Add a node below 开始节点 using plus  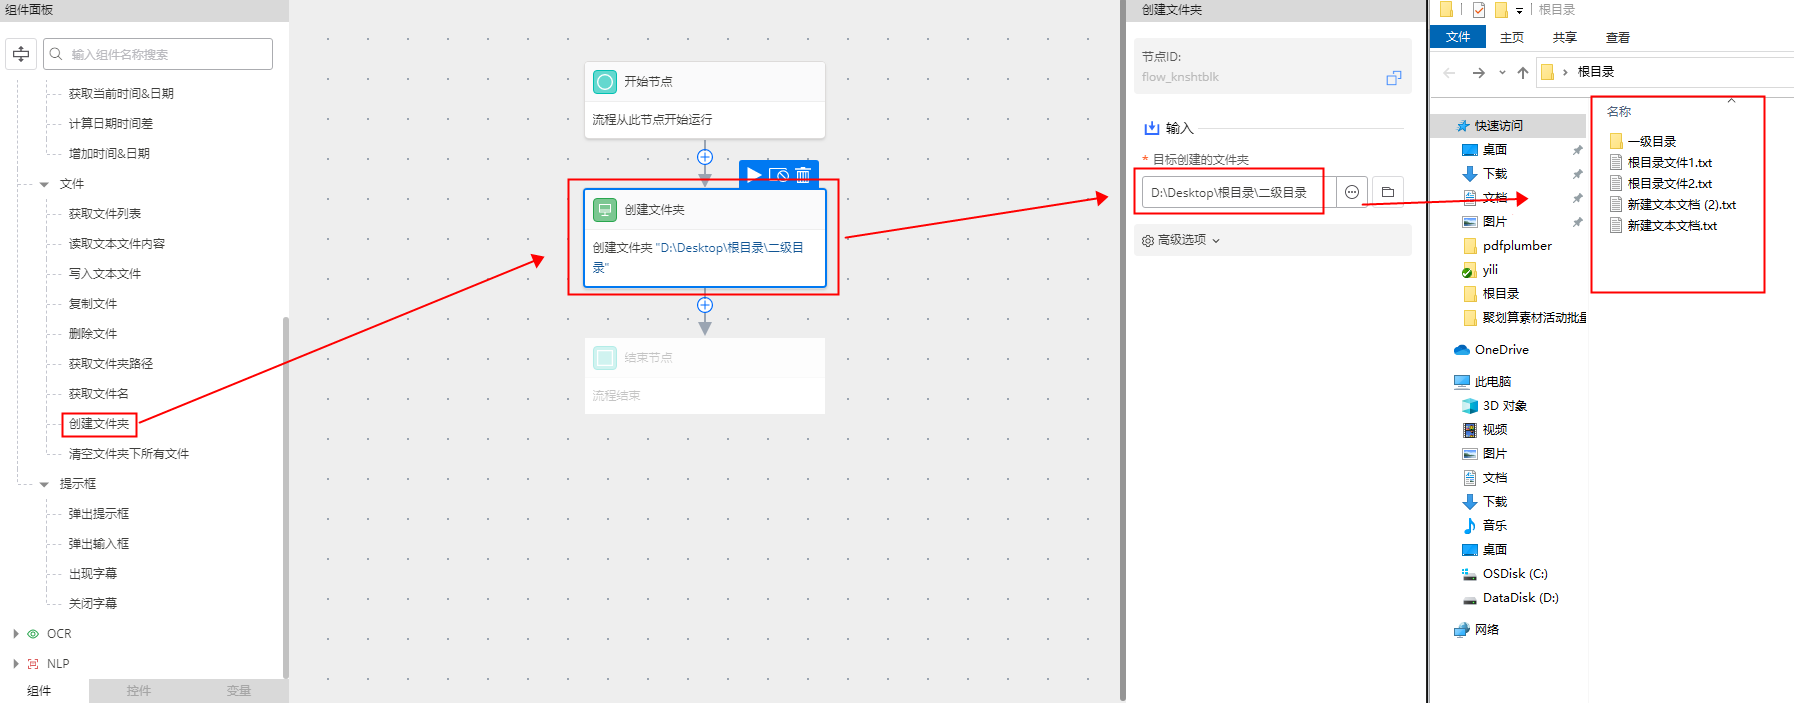[705, 157]
